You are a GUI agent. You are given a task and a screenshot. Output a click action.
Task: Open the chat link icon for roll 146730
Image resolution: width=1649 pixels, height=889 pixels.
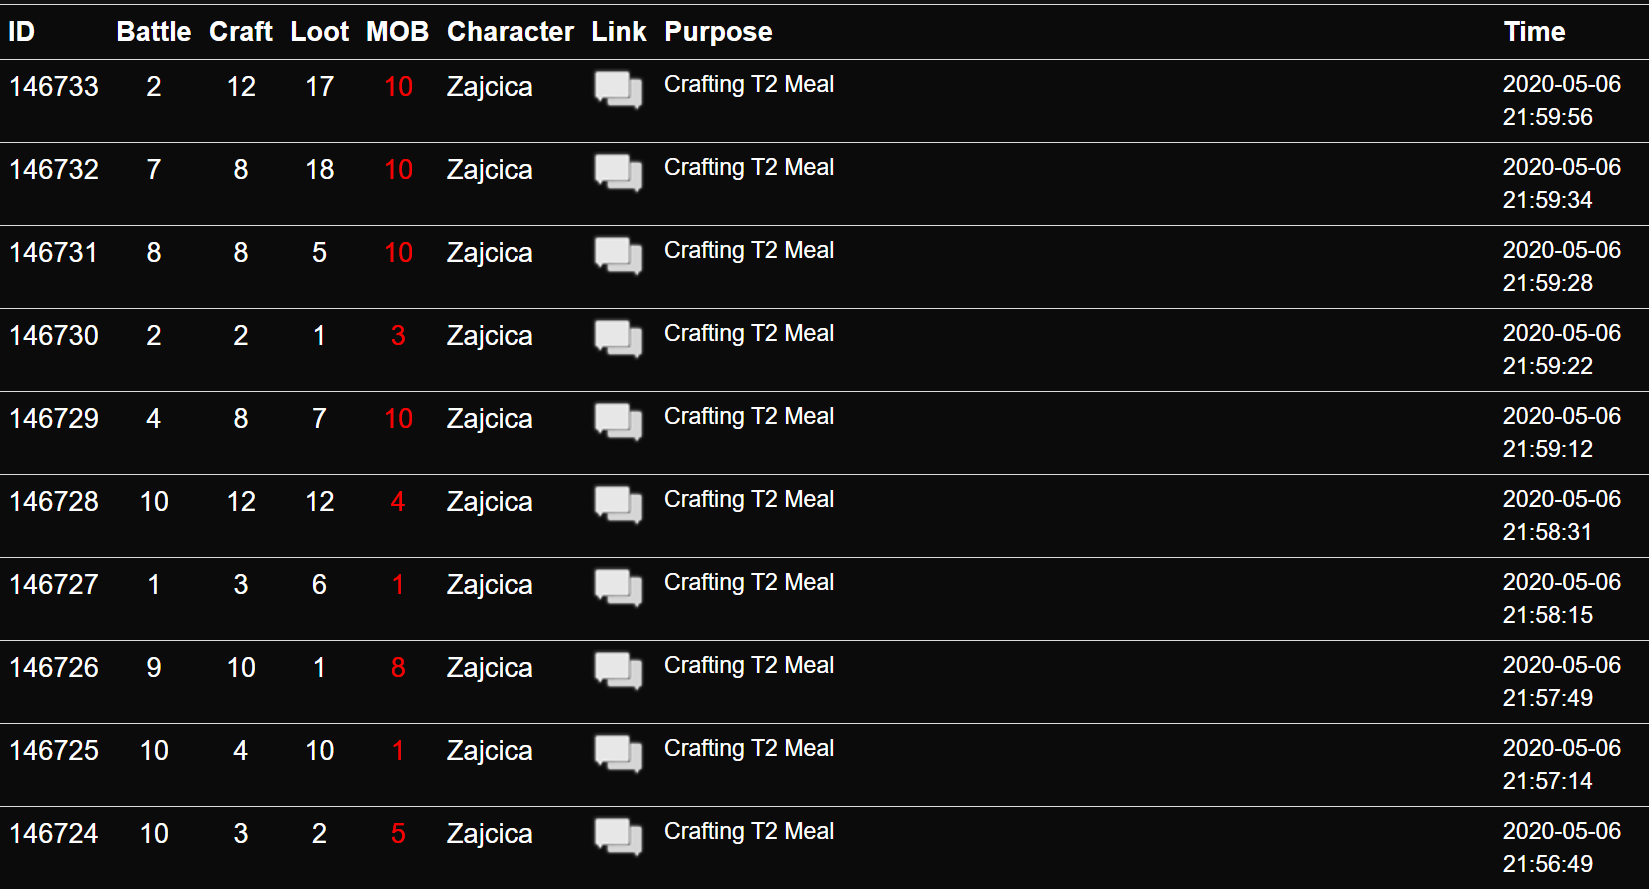coord(618,338)
